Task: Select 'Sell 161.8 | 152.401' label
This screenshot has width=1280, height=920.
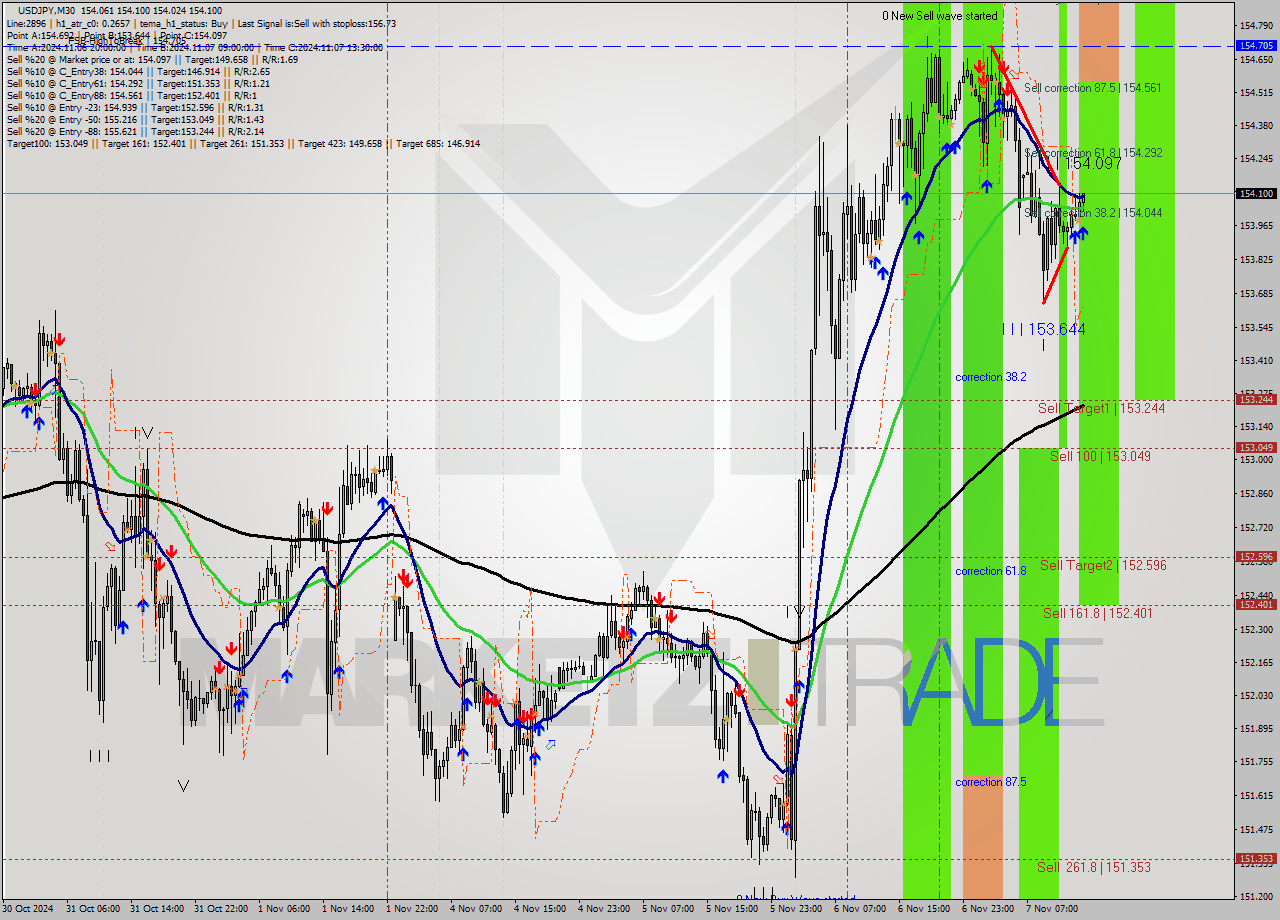Action: [1097, 613]
